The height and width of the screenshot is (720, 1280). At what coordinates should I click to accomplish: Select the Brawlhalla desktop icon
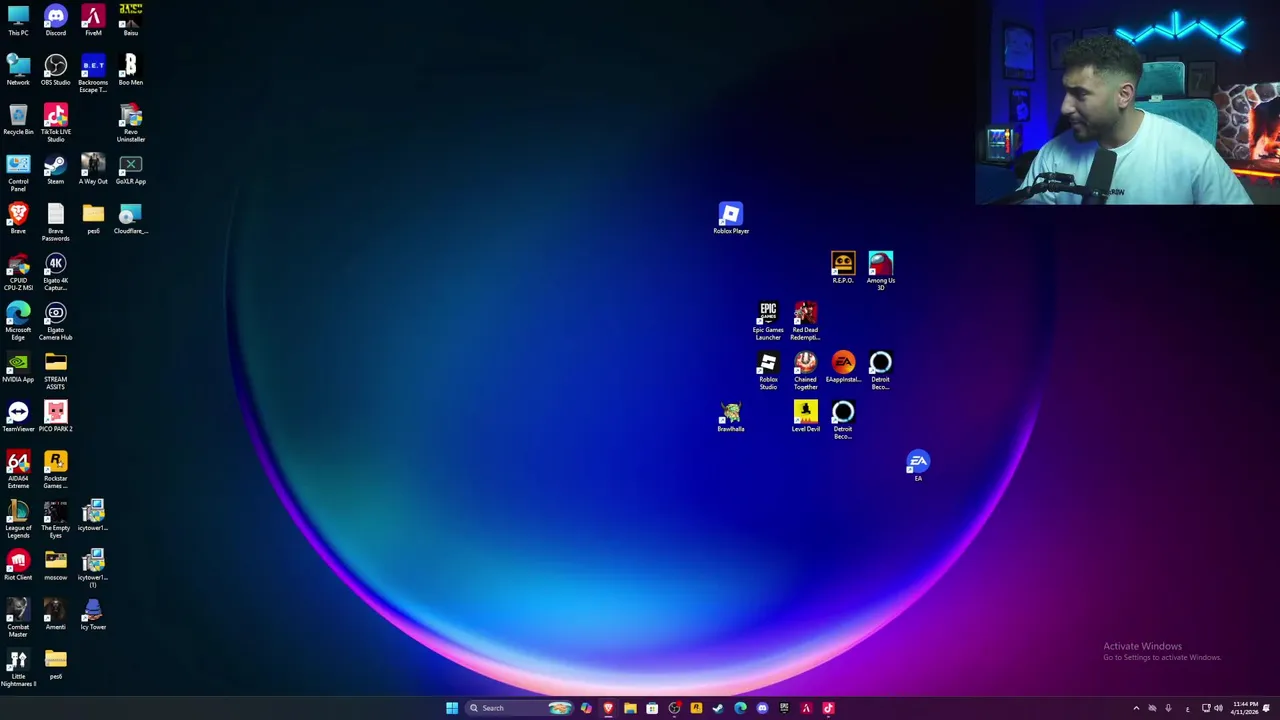[x=731, y=417]
